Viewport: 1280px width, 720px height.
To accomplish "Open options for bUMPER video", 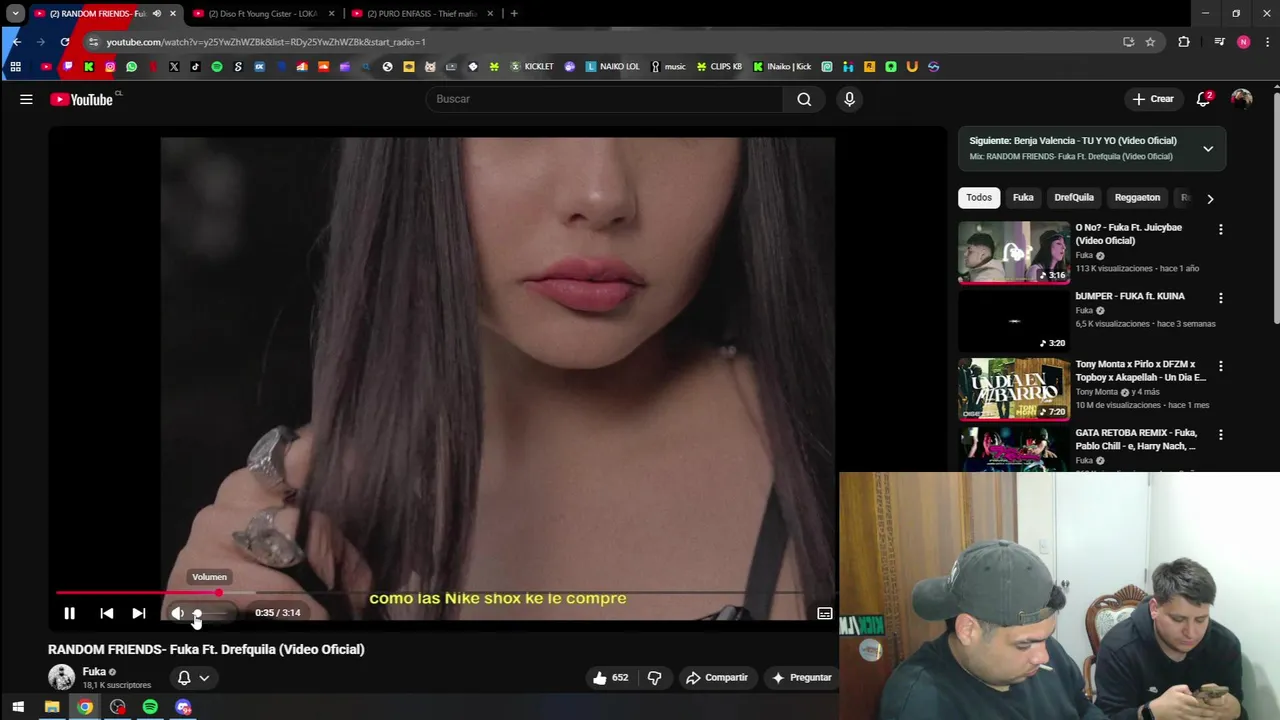I will point(1220,298).
